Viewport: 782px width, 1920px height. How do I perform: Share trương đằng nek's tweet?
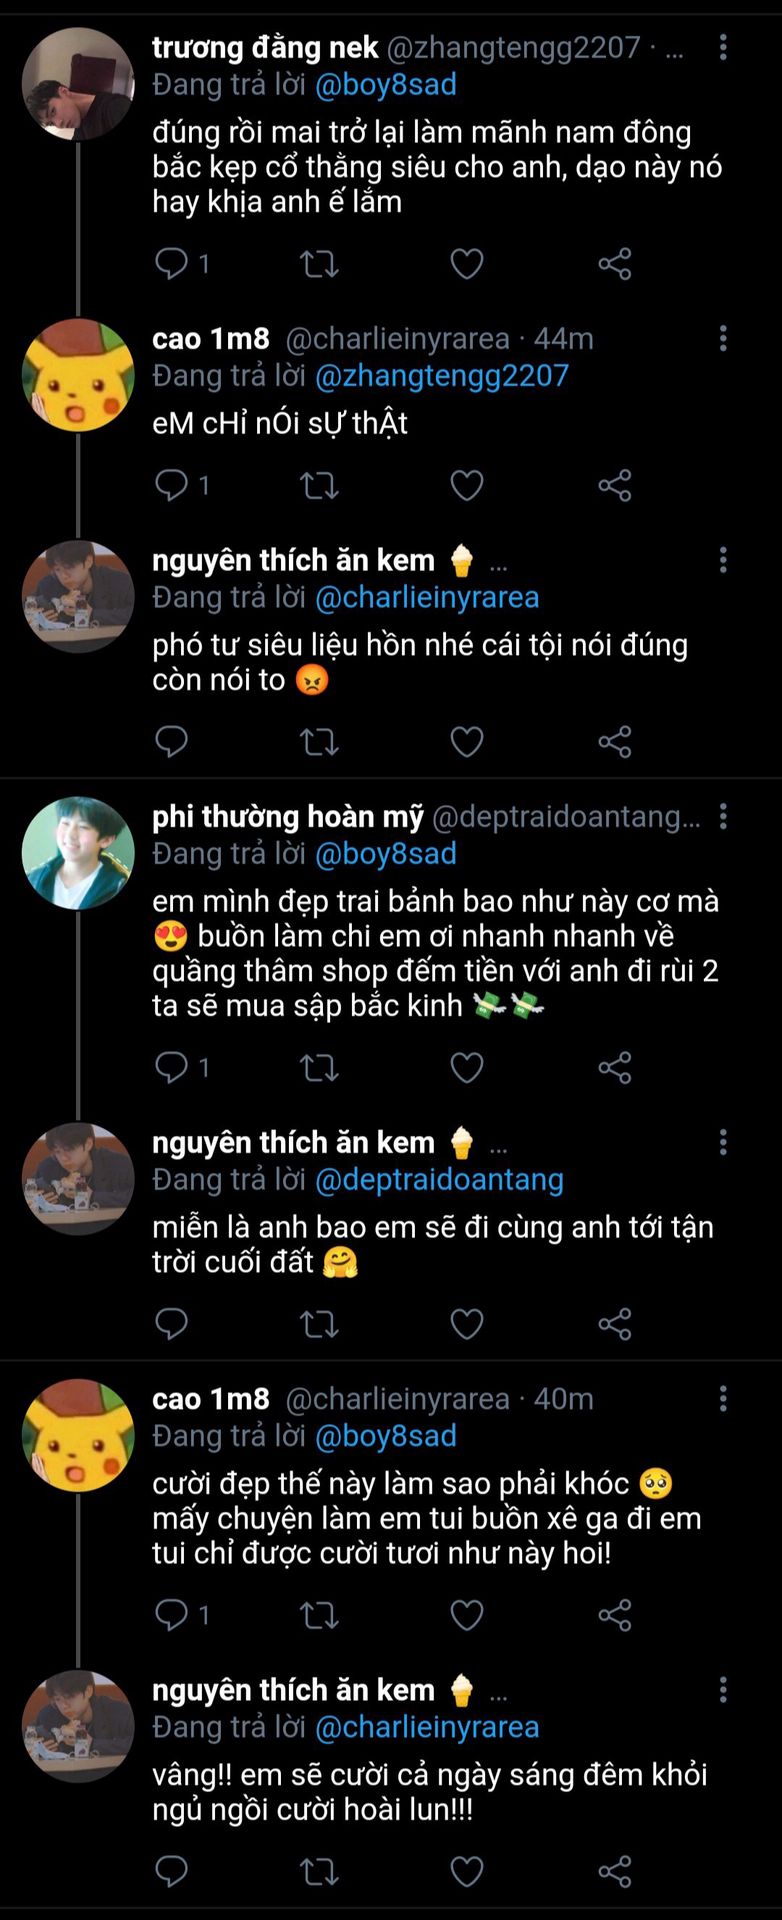614,264
